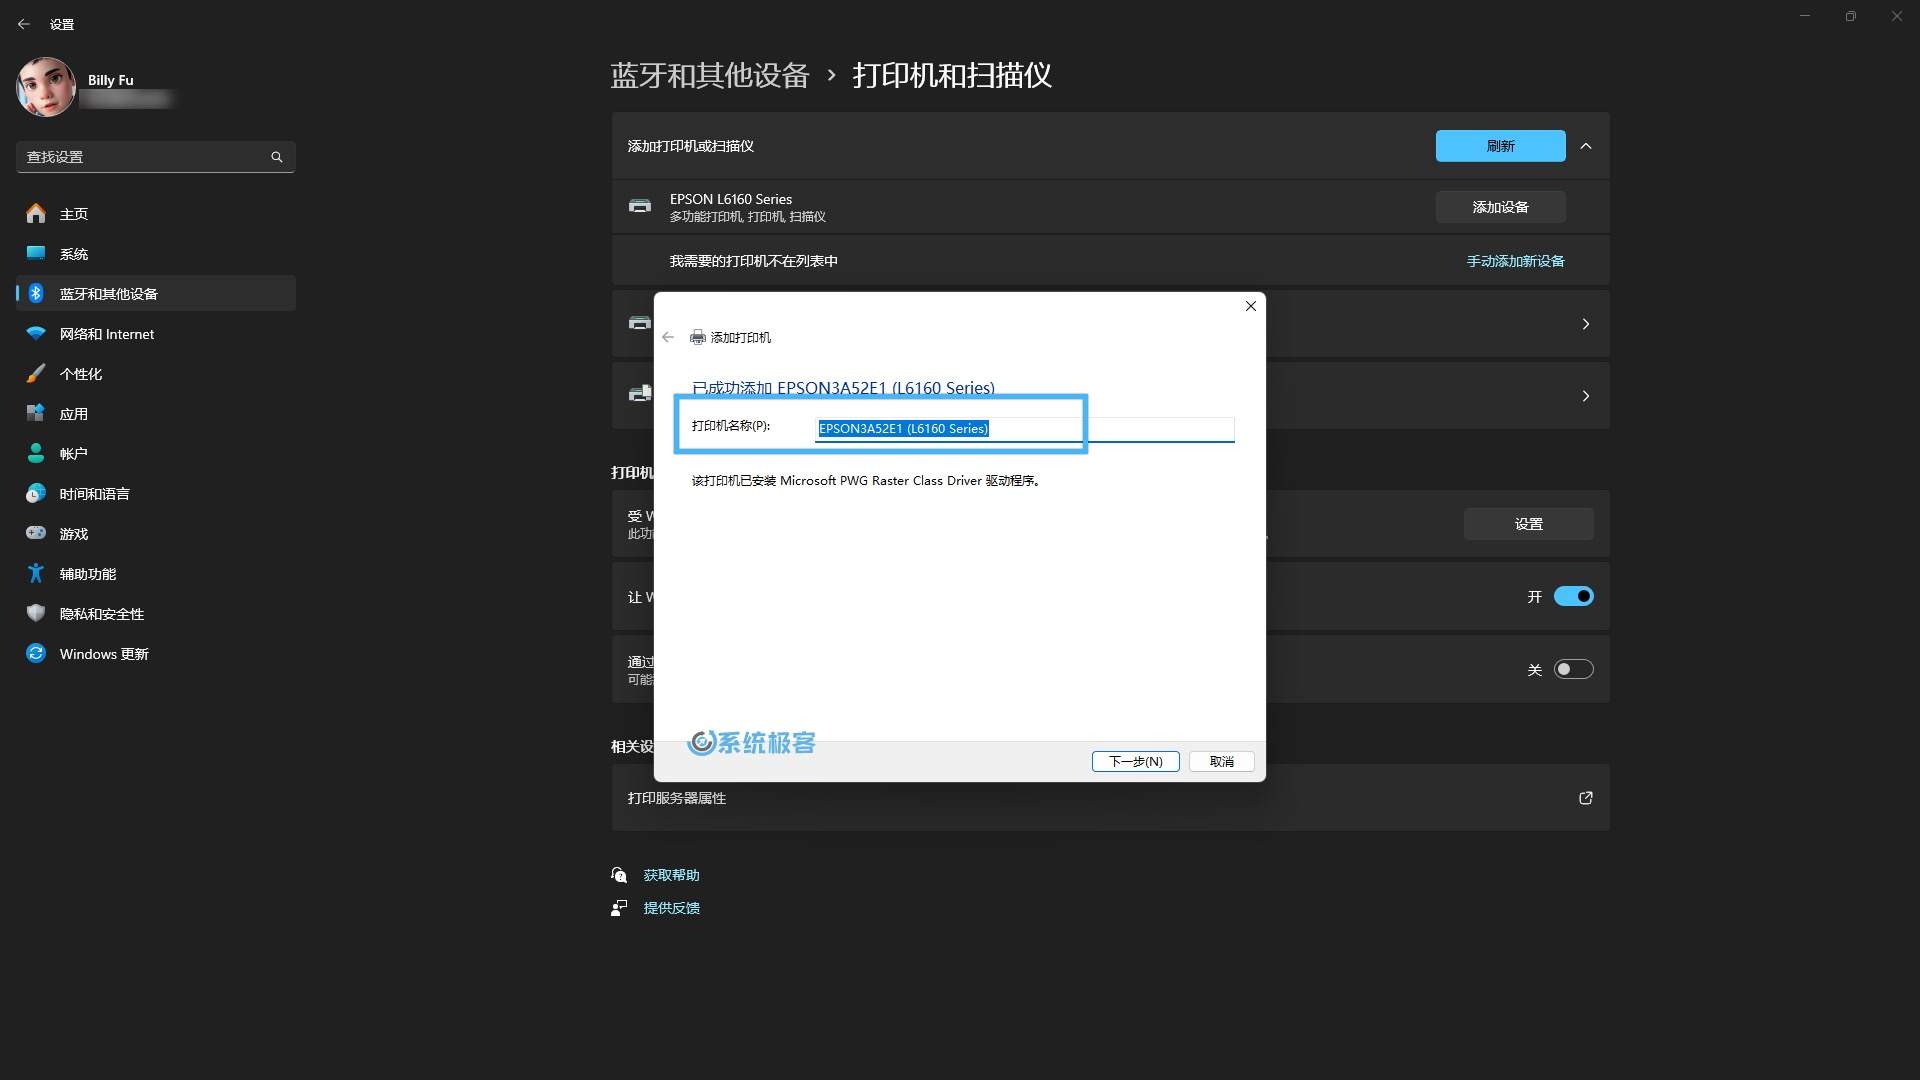This screenshot has height=1080, width=1920.
Task: Click the Cancel button in dialog
Action: pyautogui.click(x=1220, y=761)
